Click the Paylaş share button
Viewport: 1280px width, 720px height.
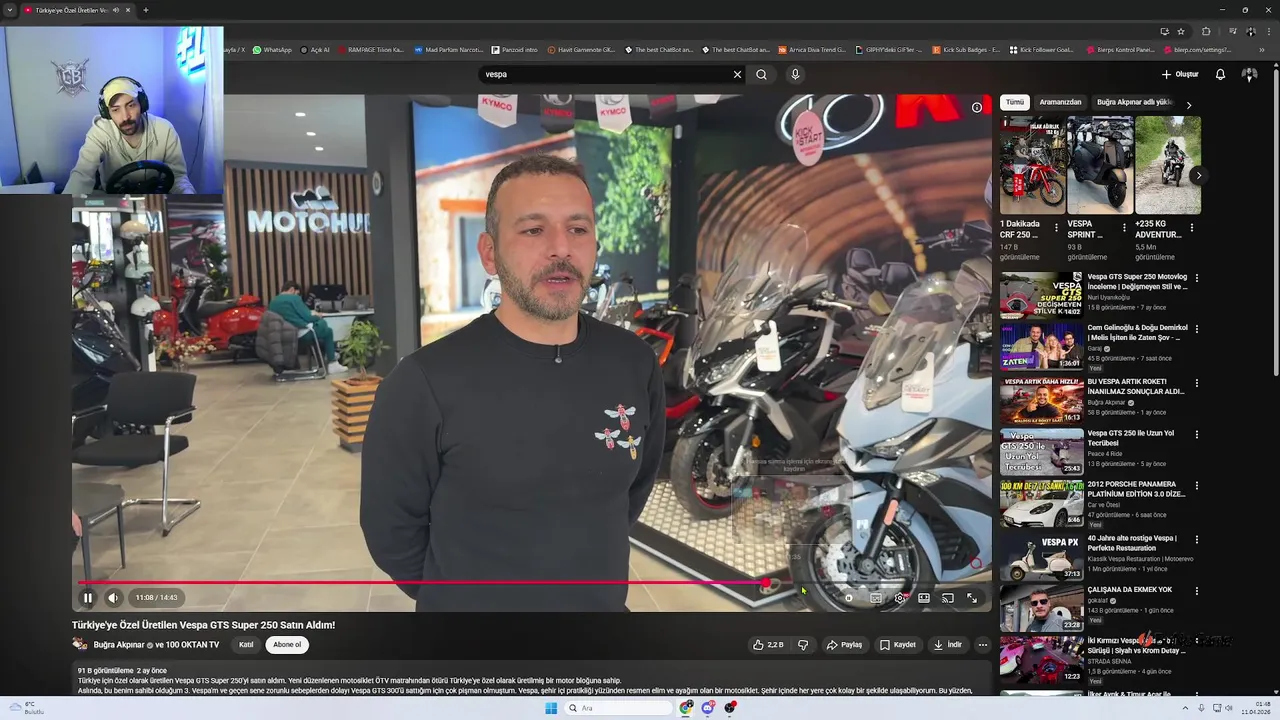[x=844, y=645]
